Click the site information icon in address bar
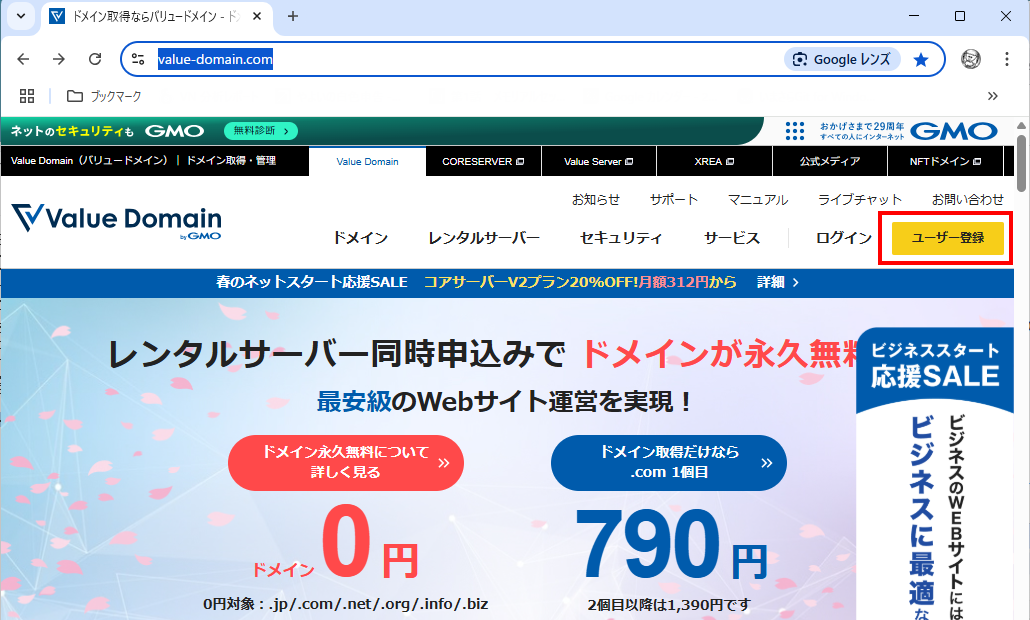 (x=139, y=59)
